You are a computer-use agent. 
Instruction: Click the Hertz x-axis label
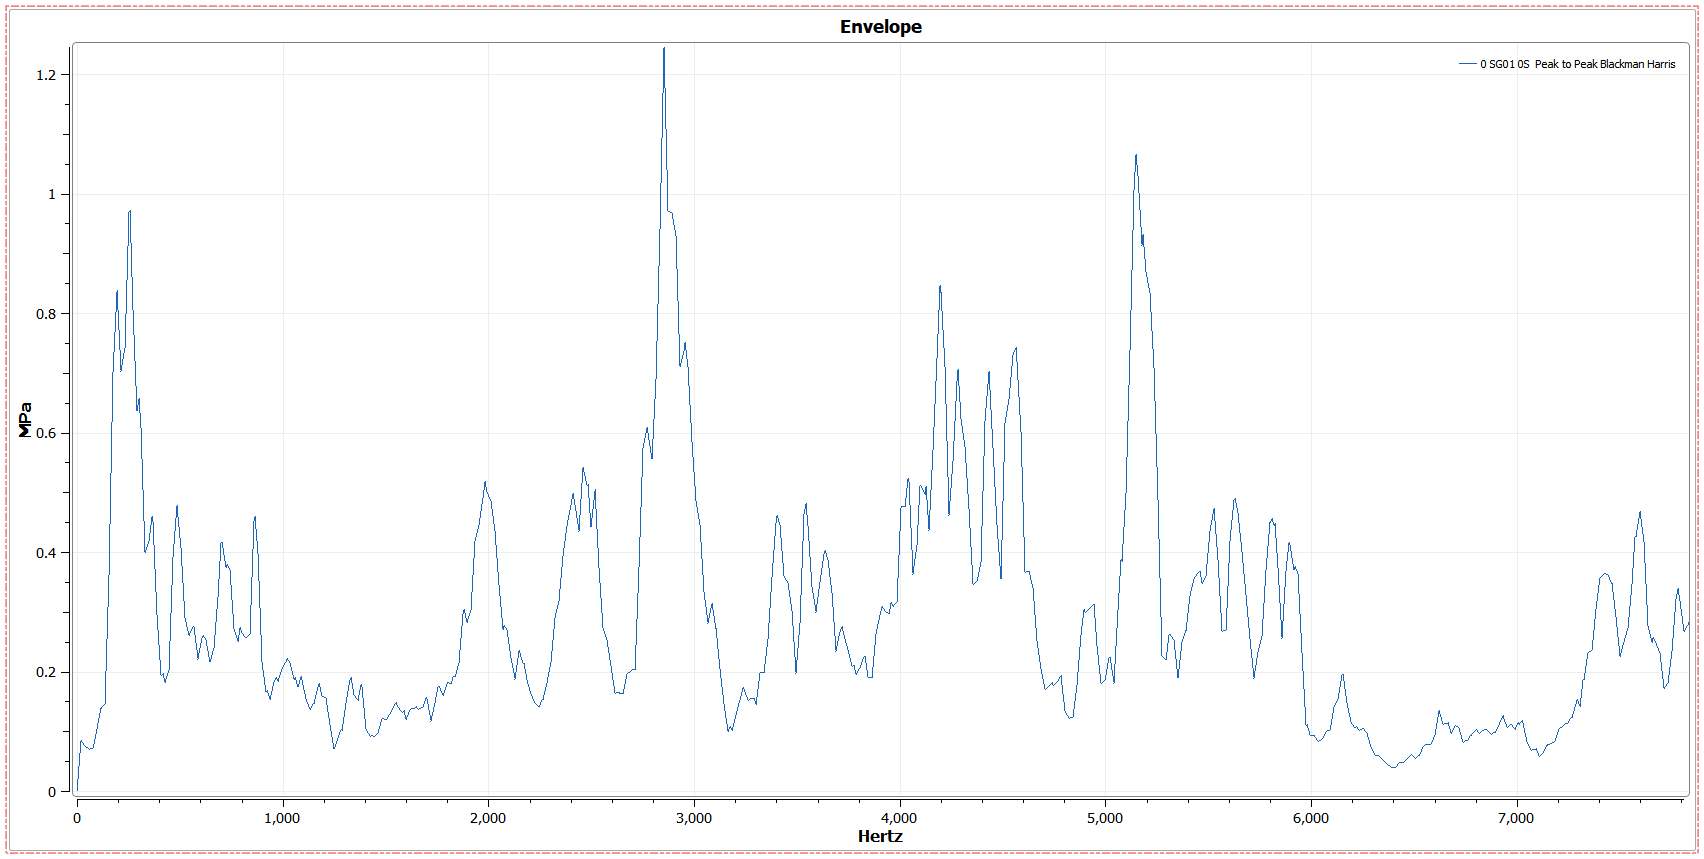[x=880, y=836]
